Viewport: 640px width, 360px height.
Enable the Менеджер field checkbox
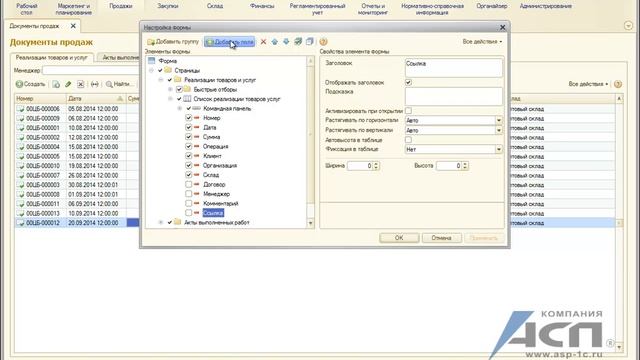click(x=189, y=194)
